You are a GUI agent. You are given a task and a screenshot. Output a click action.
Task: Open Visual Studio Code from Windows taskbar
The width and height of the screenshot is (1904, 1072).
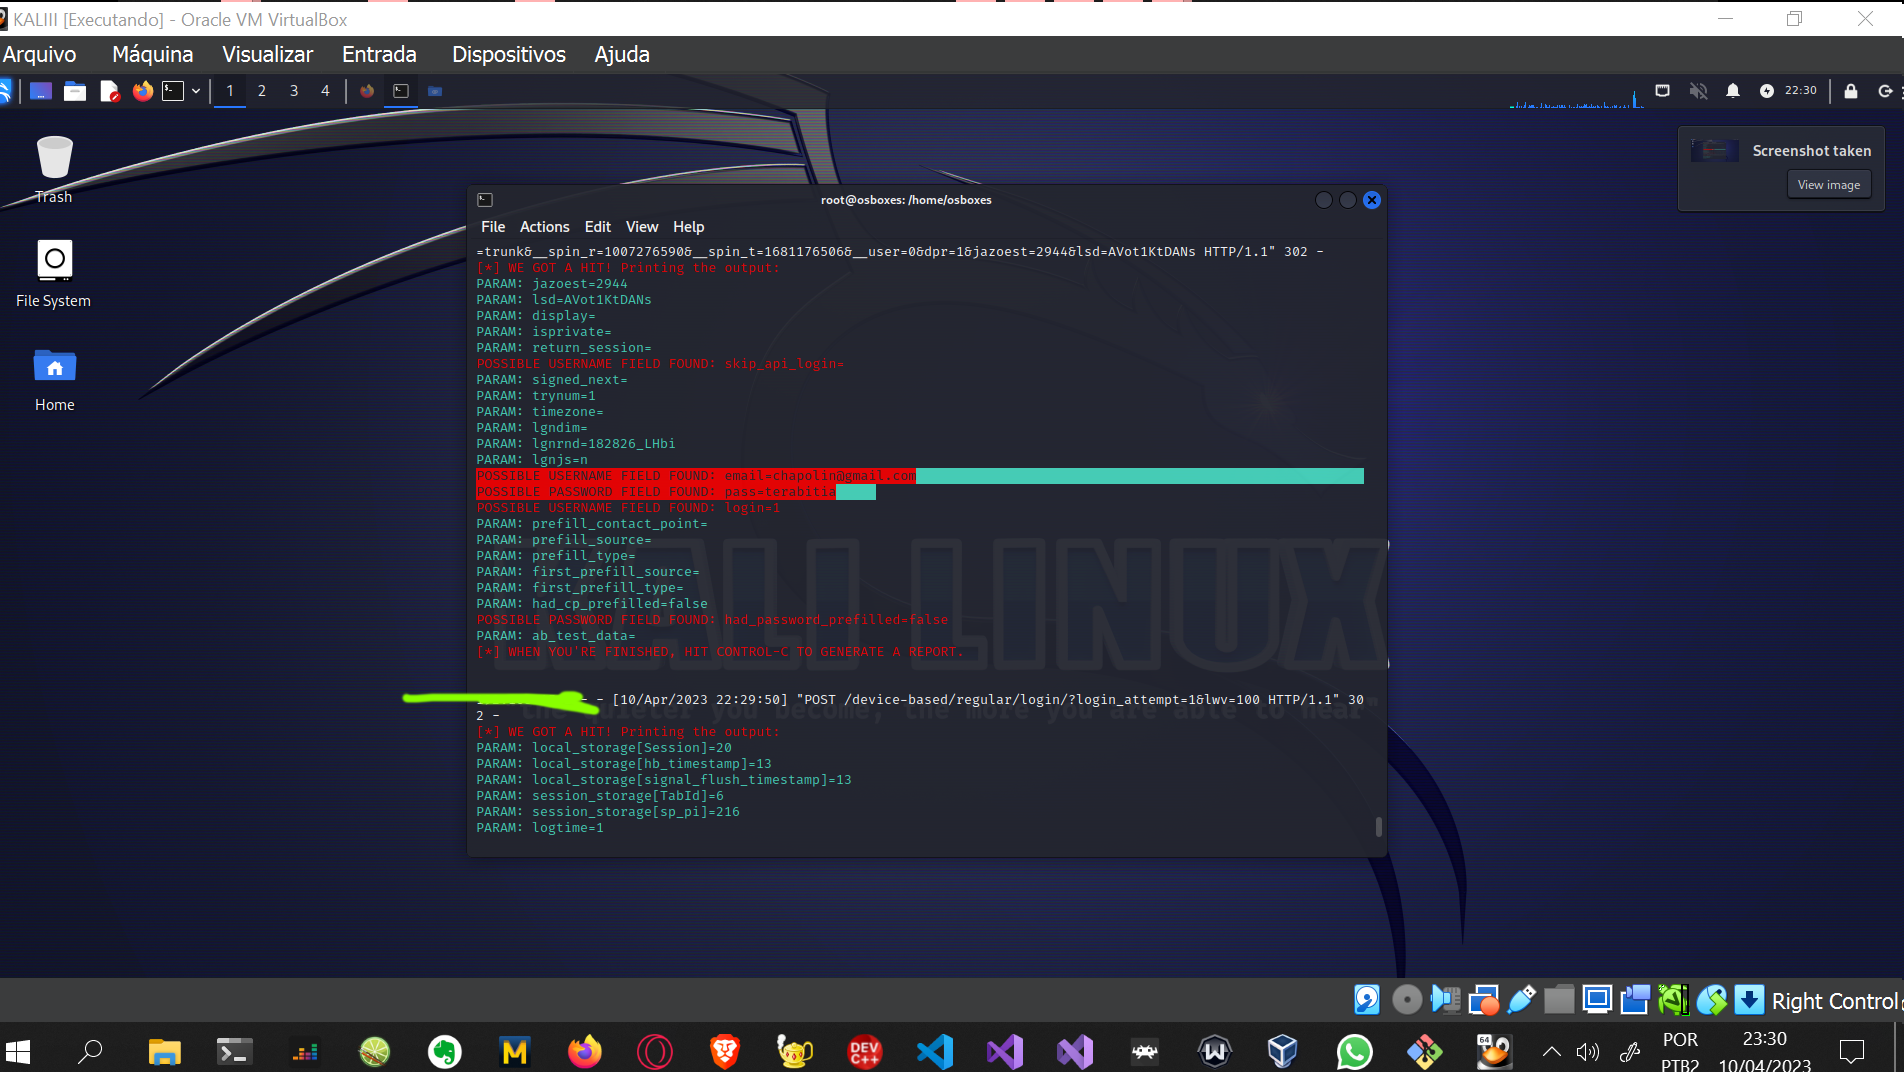tap(935, 1051)
